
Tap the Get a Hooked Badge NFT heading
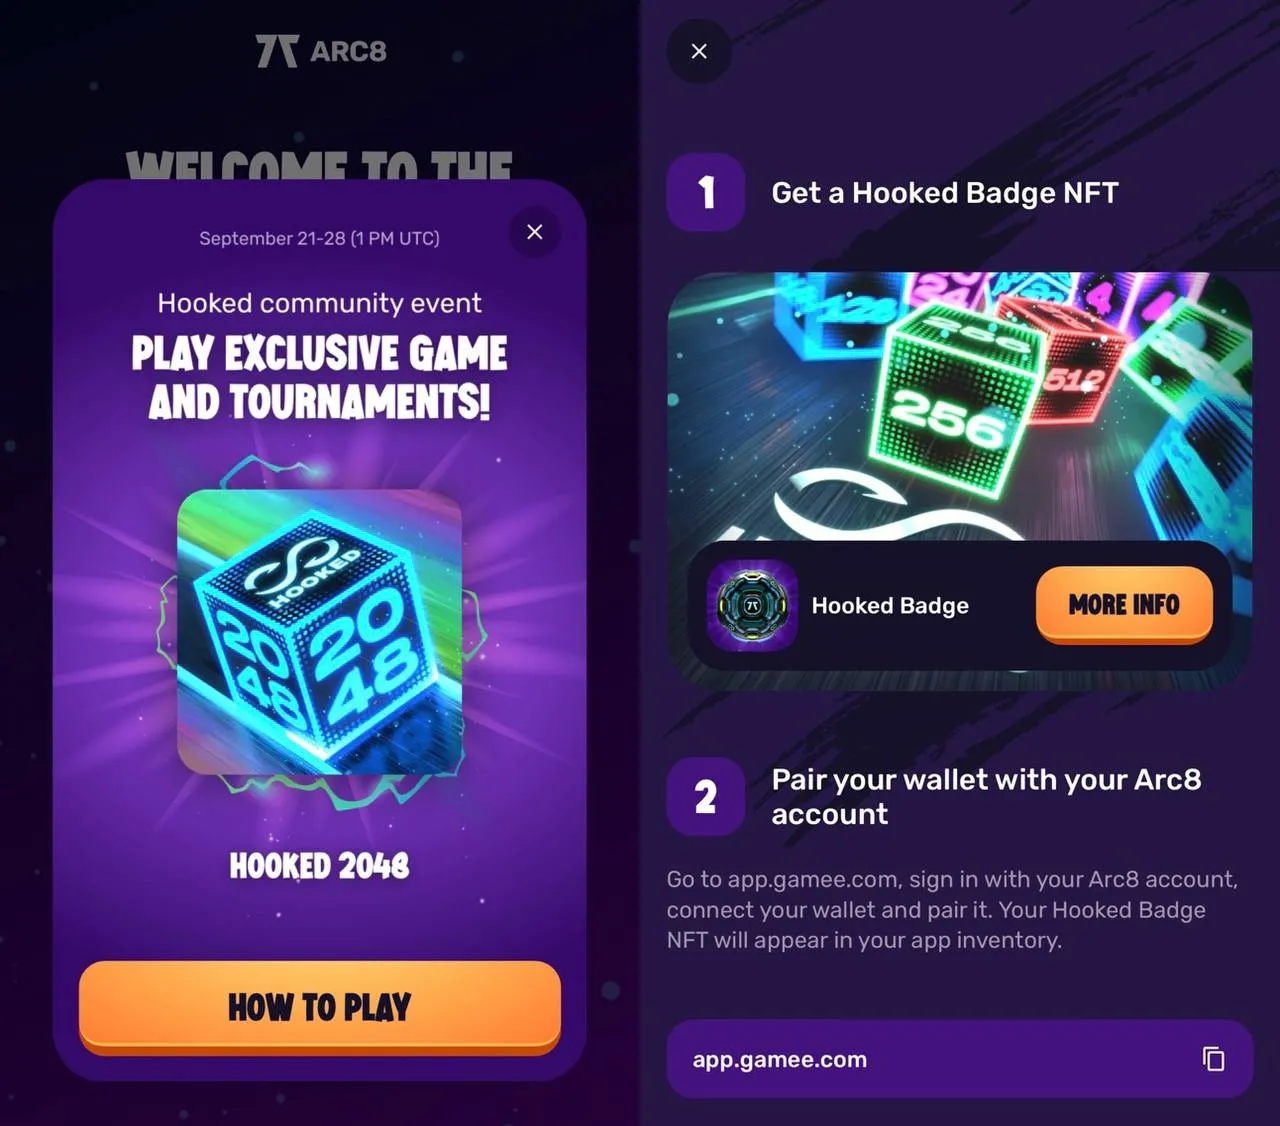(945, 193)
